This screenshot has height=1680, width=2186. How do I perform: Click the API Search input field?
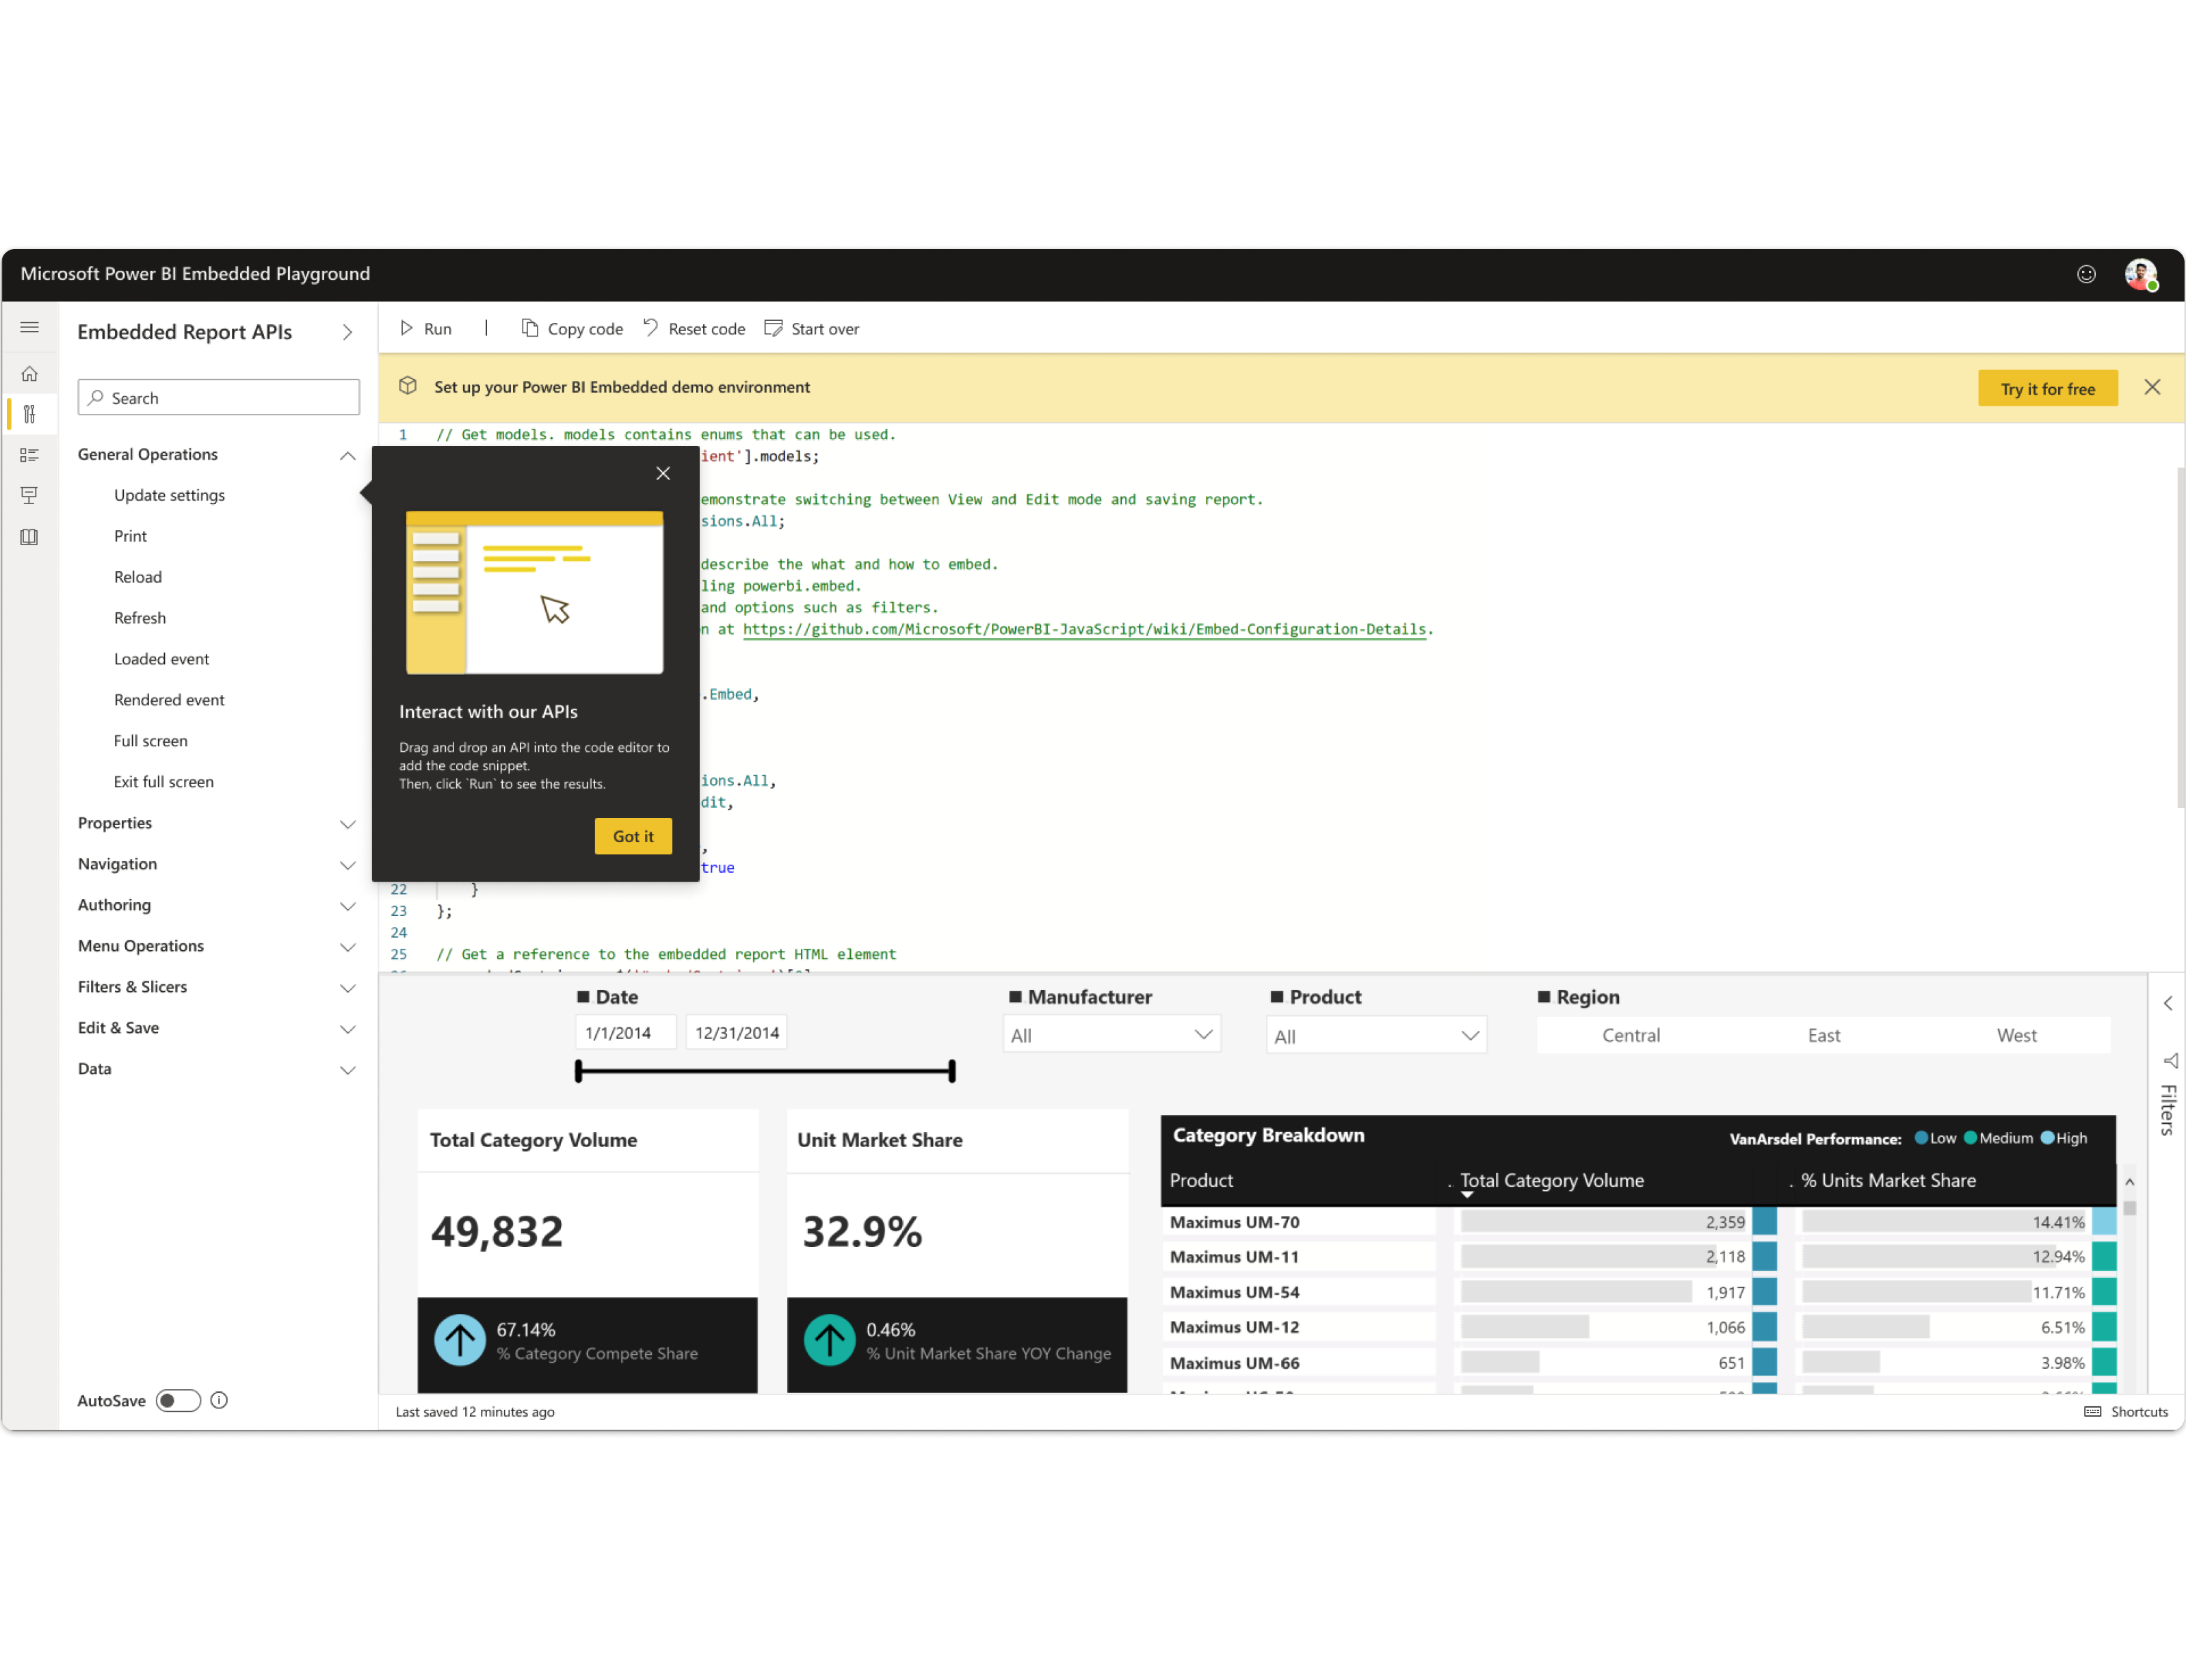(x=218, y=398)
